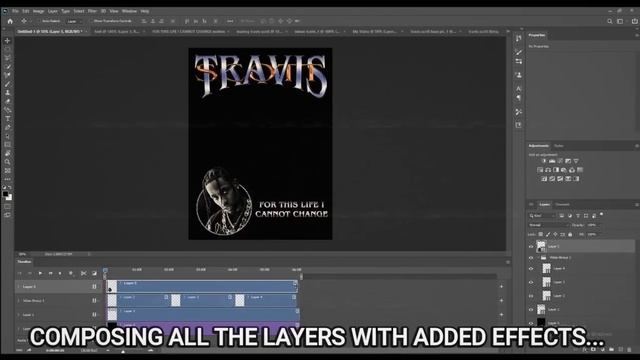Image resolution: width=640 pixels, height=360 pixels.
Task: Hide Video Group 1 in Layers panel
Action: pos(531,258)
